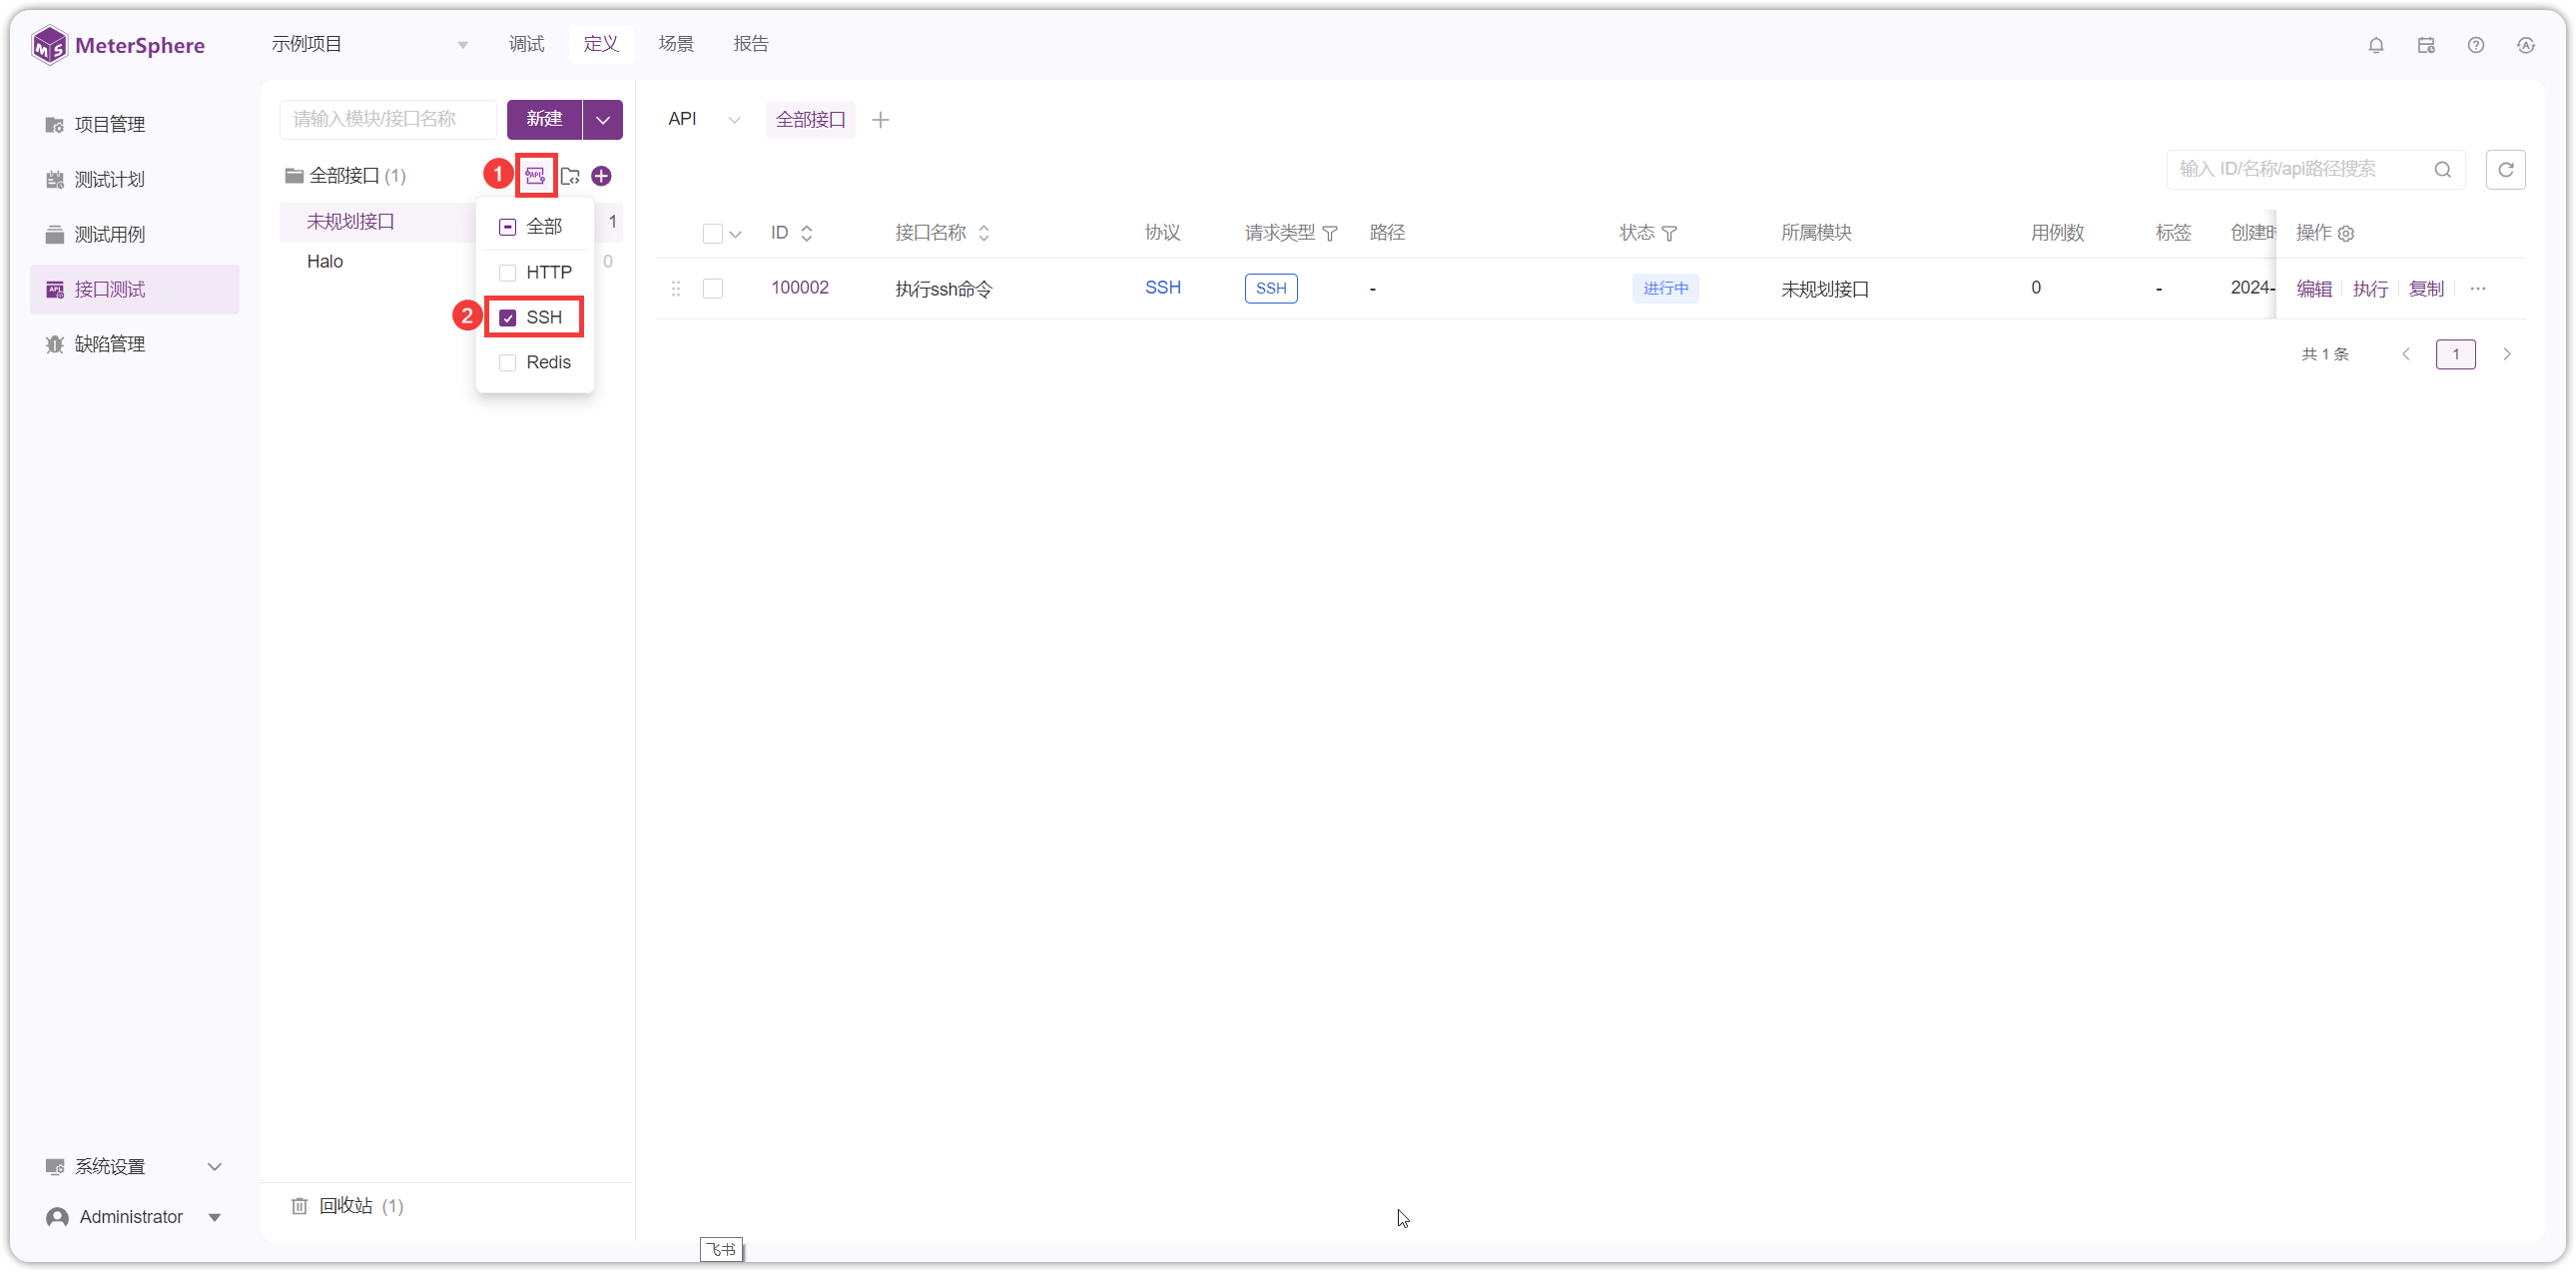Viewport: 2576px width, 1272px height.
Task: Open the help question-mark icon
Action: [2476, 45]
